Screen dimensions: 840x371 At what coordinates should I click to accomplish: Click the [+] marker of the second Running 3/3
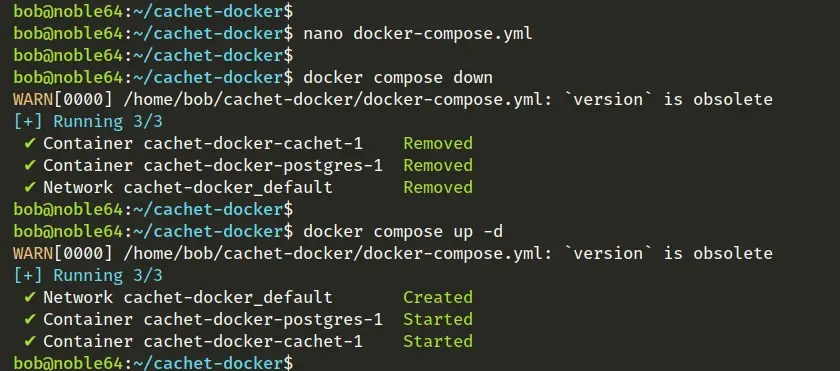click(28, 275)
